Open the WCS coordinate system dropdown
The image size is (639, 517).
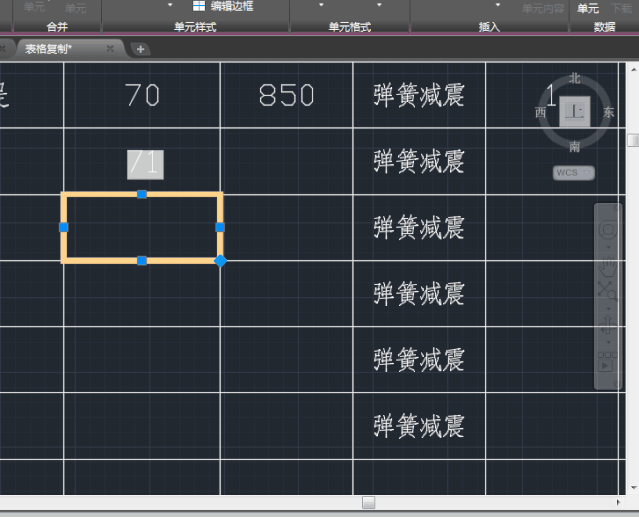pos(573,173)
